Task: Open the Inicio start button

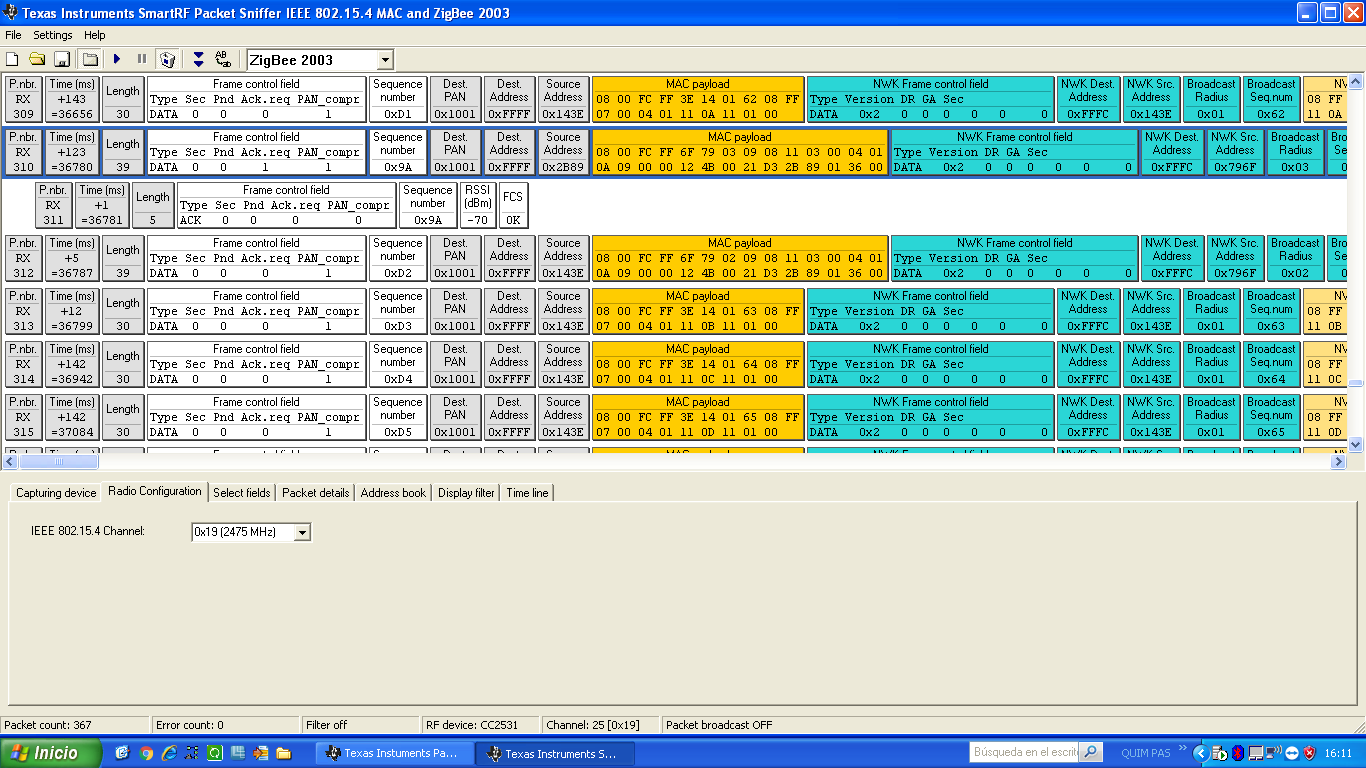Action: (x=51, y=753)
